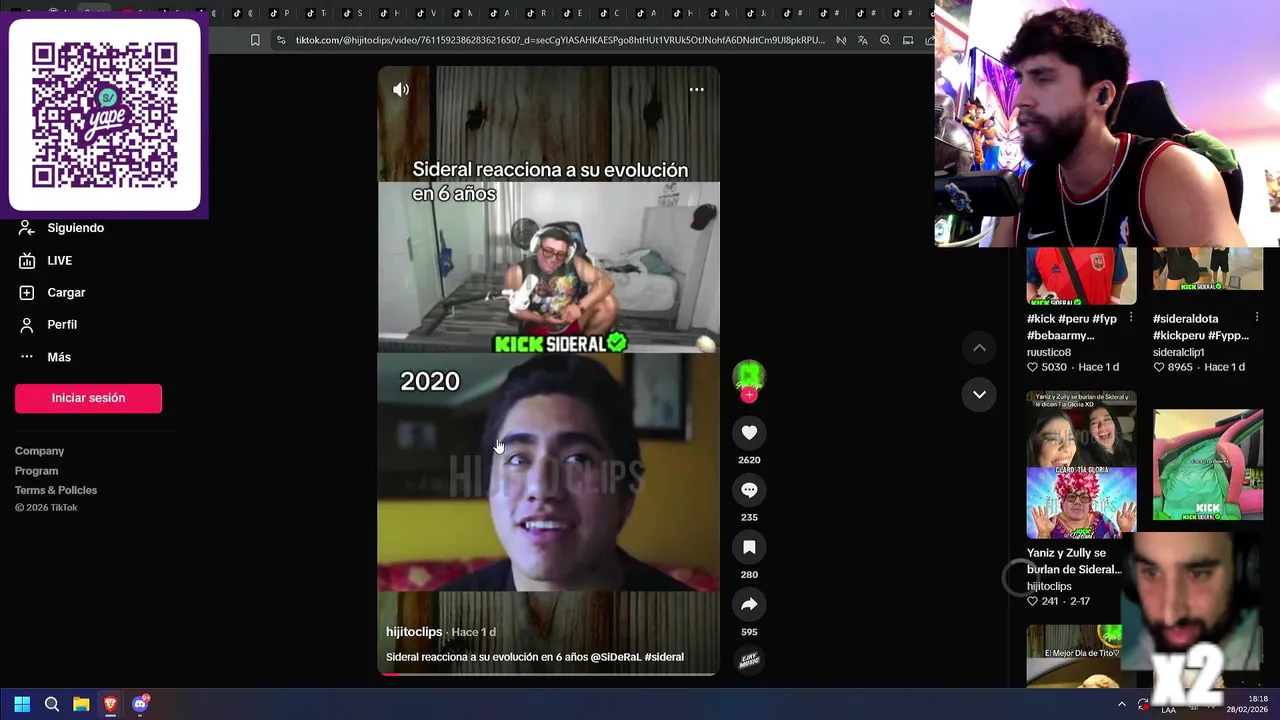Mute the TikTok video sound

pos(401,90)
